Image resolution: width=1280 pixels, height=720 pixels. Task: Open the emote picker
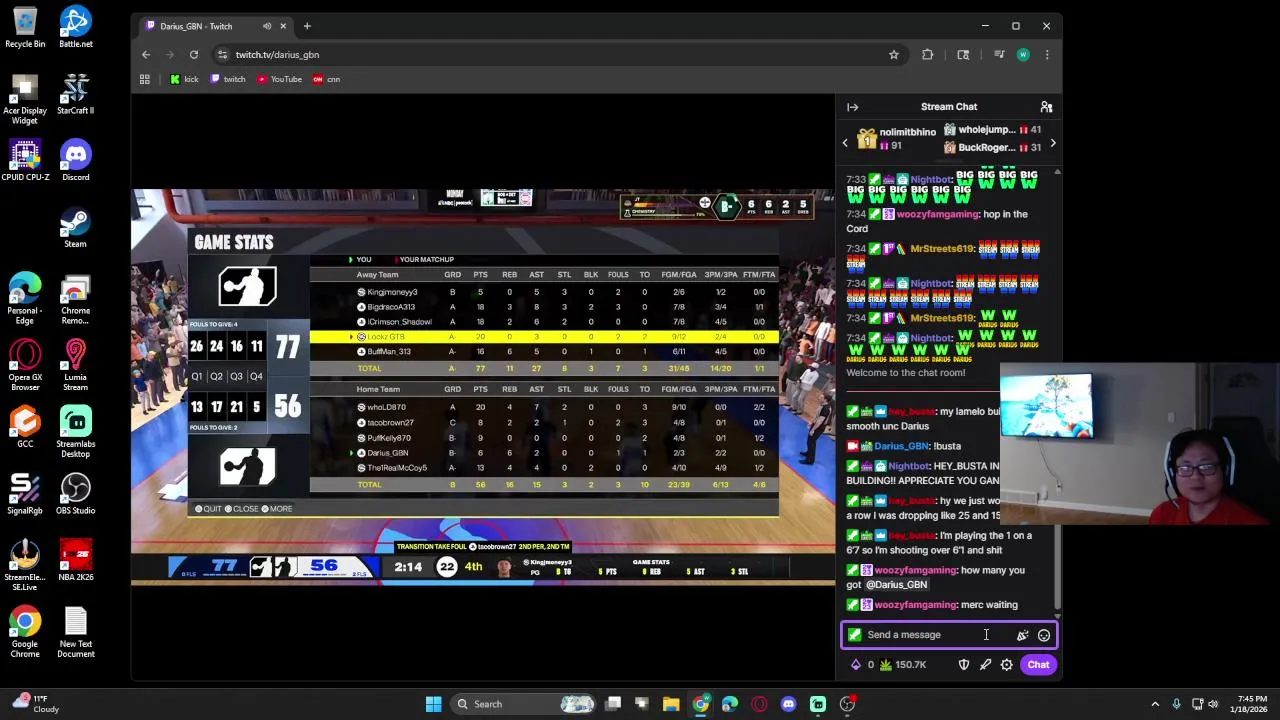point(1044,635)
